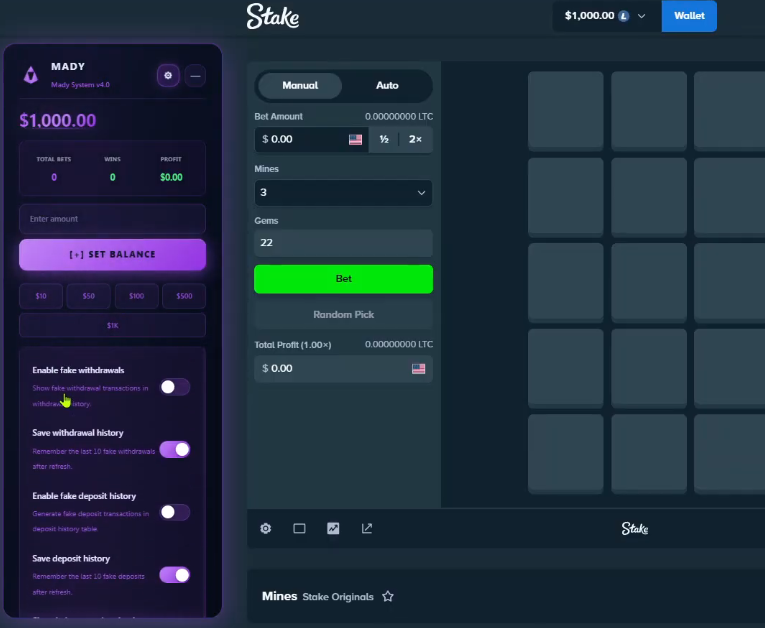Minimize the Mady panel
The image size is (765, 628).
pyautogui.click(x=195, y=76)
